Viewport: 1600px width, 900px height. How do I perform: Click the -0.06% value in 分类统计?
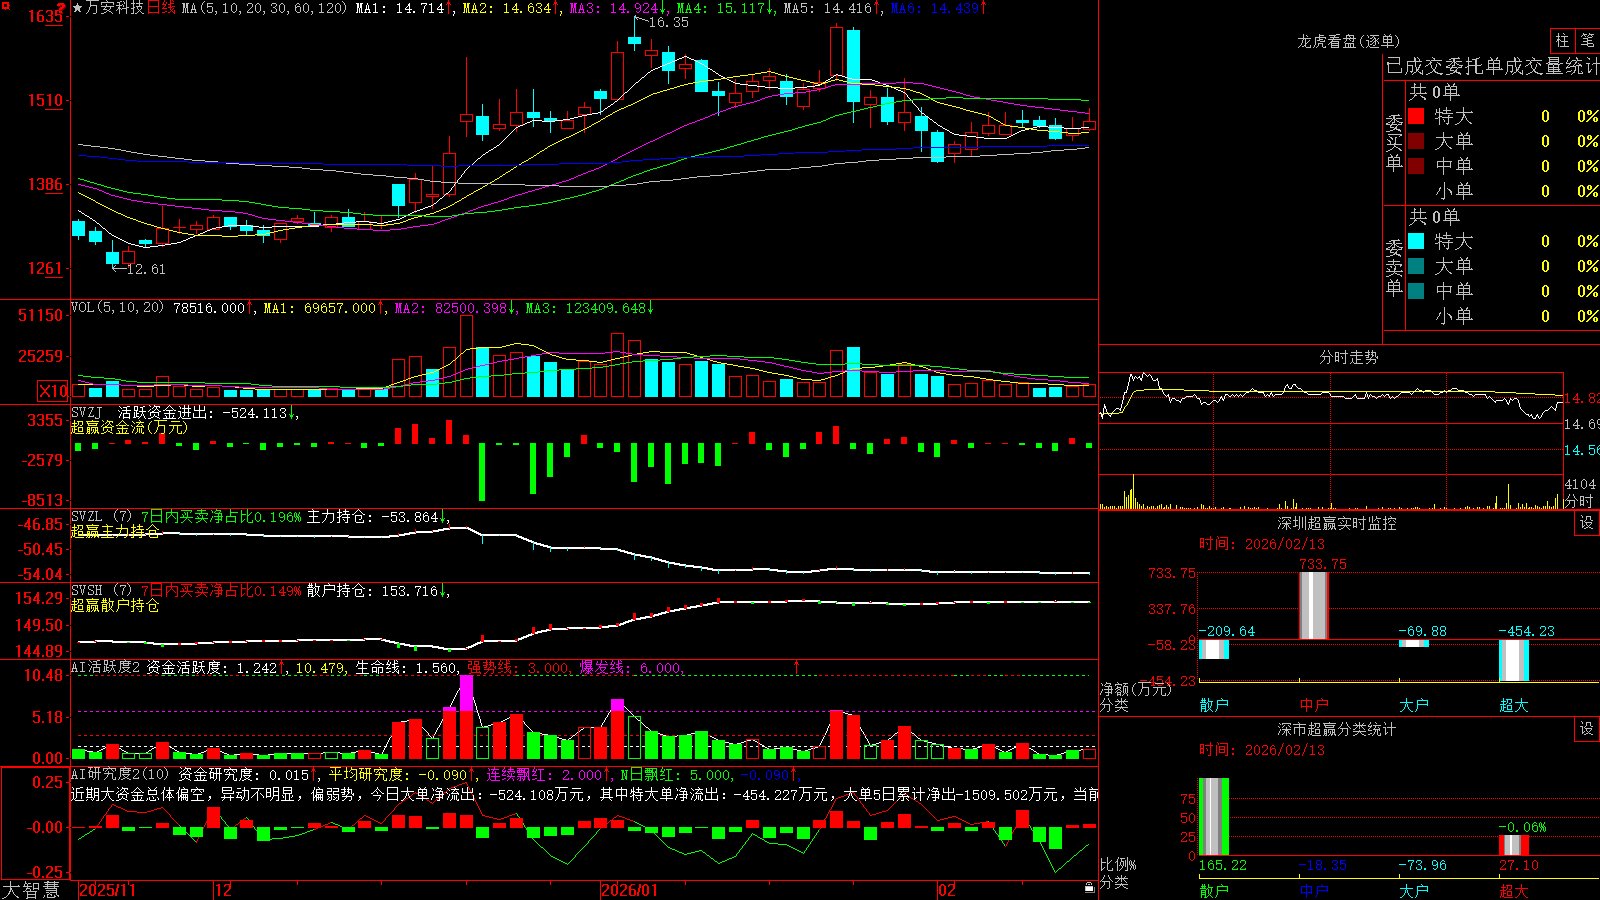click(x=1523, y=827)
